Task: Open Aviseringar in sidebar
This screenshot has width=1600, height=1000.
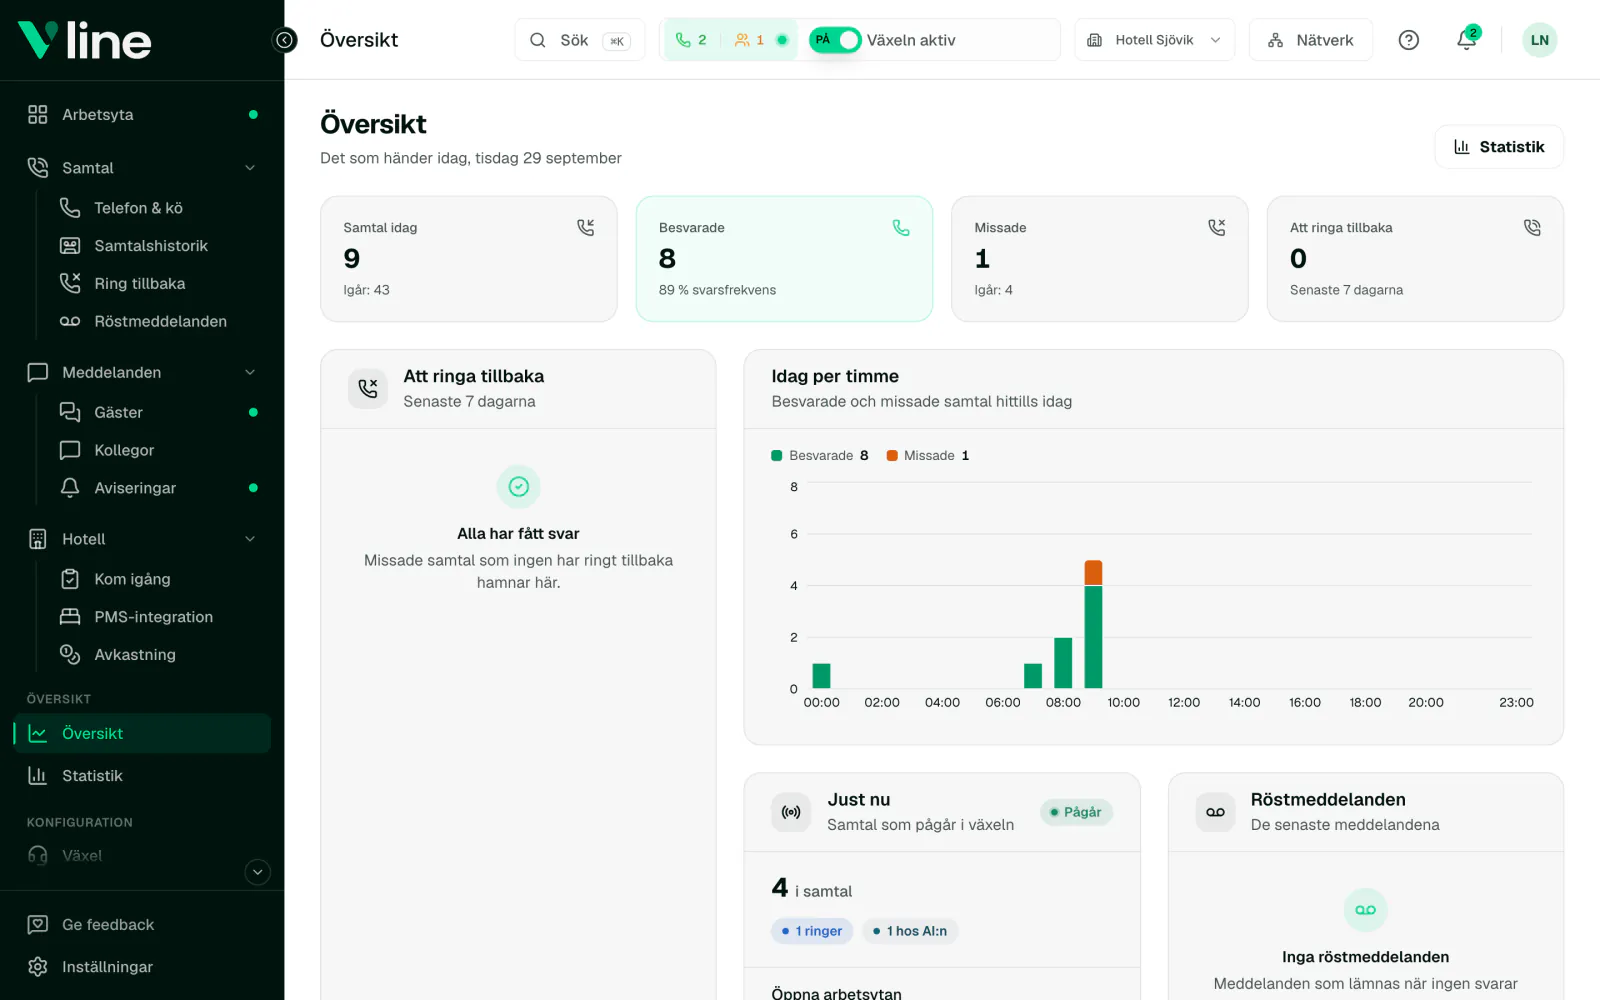Action: coord(158,488)
